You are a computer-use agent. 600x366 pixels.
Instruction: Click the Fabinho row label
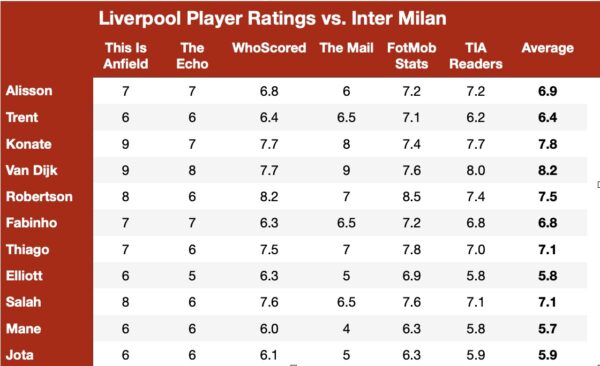(x=31, y=223)
